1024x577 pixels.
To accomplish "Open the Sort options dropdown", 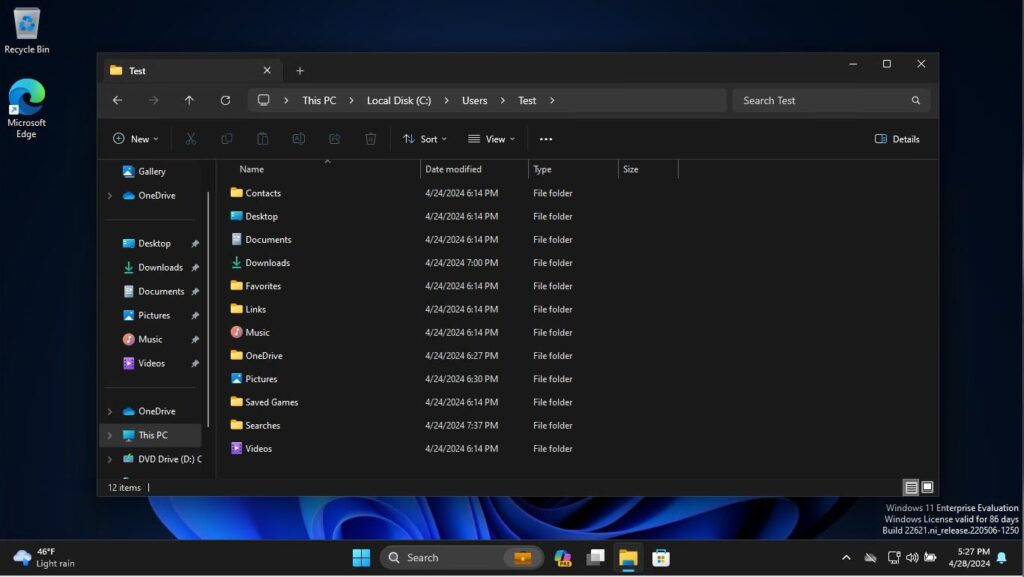I will click(425, 139).
